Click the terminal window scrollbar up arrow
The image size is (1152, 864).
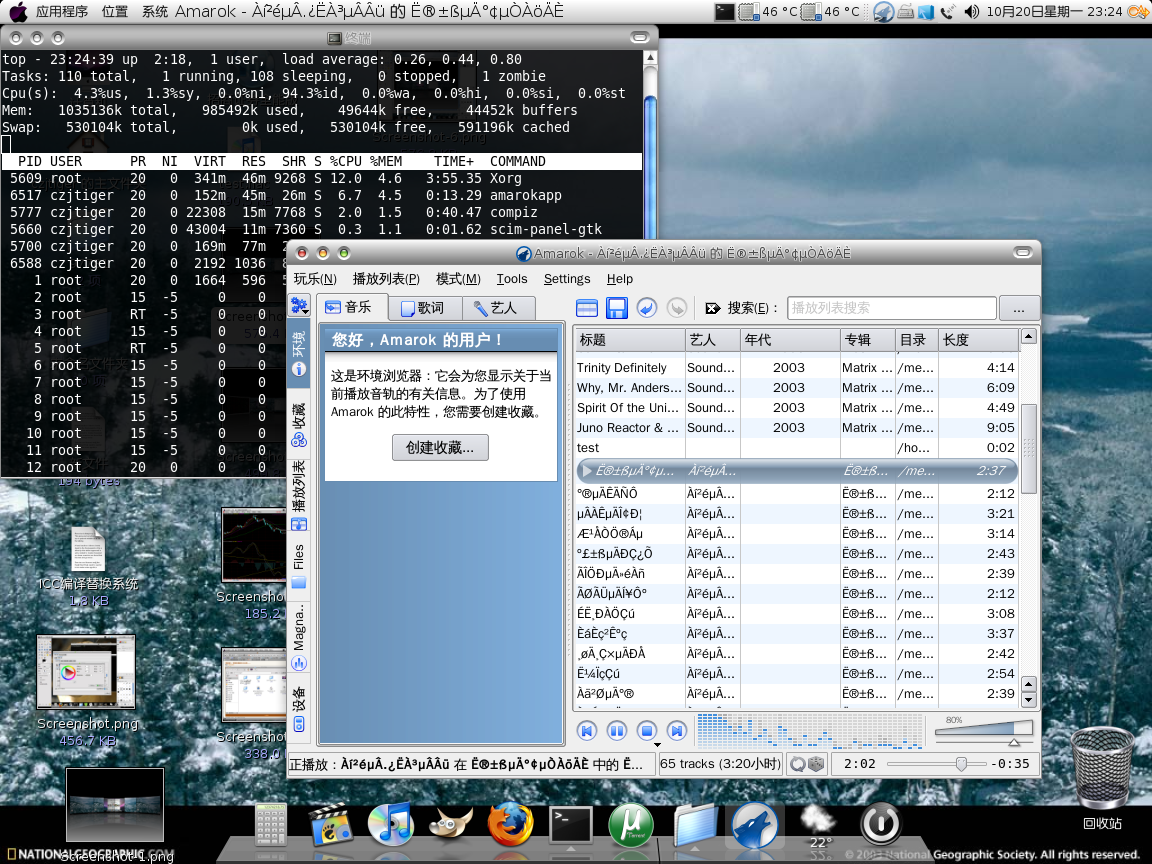[x=649, y=58]
